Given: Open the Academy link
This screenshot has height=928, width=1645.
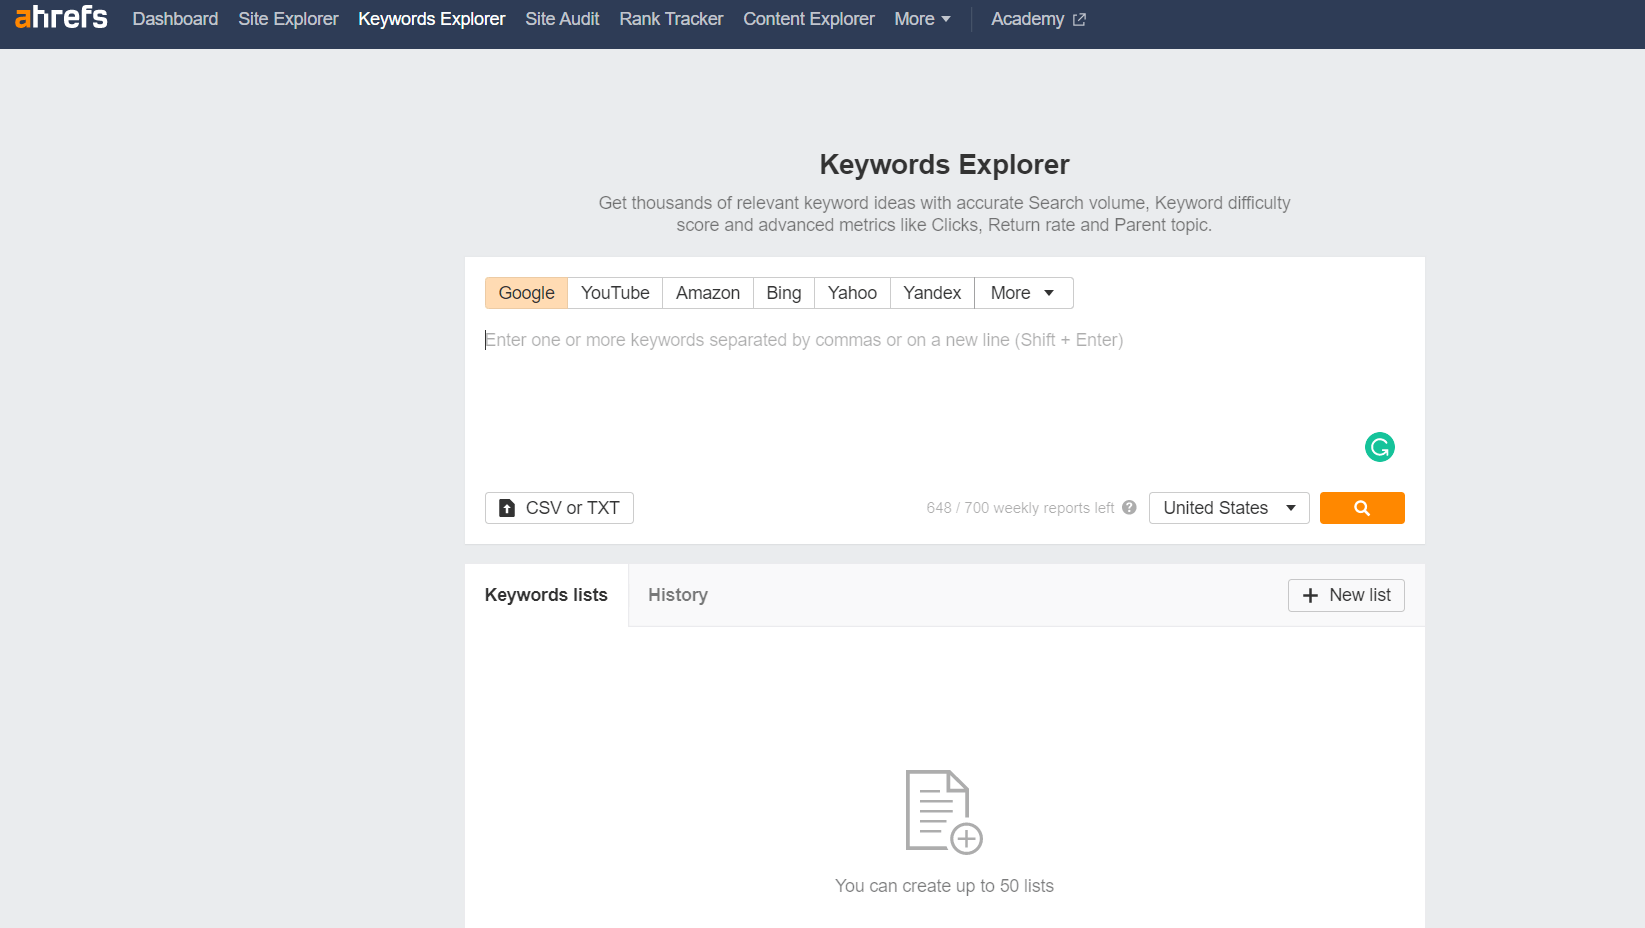Looking at the screenshot, I should (x=1028, y=18).
